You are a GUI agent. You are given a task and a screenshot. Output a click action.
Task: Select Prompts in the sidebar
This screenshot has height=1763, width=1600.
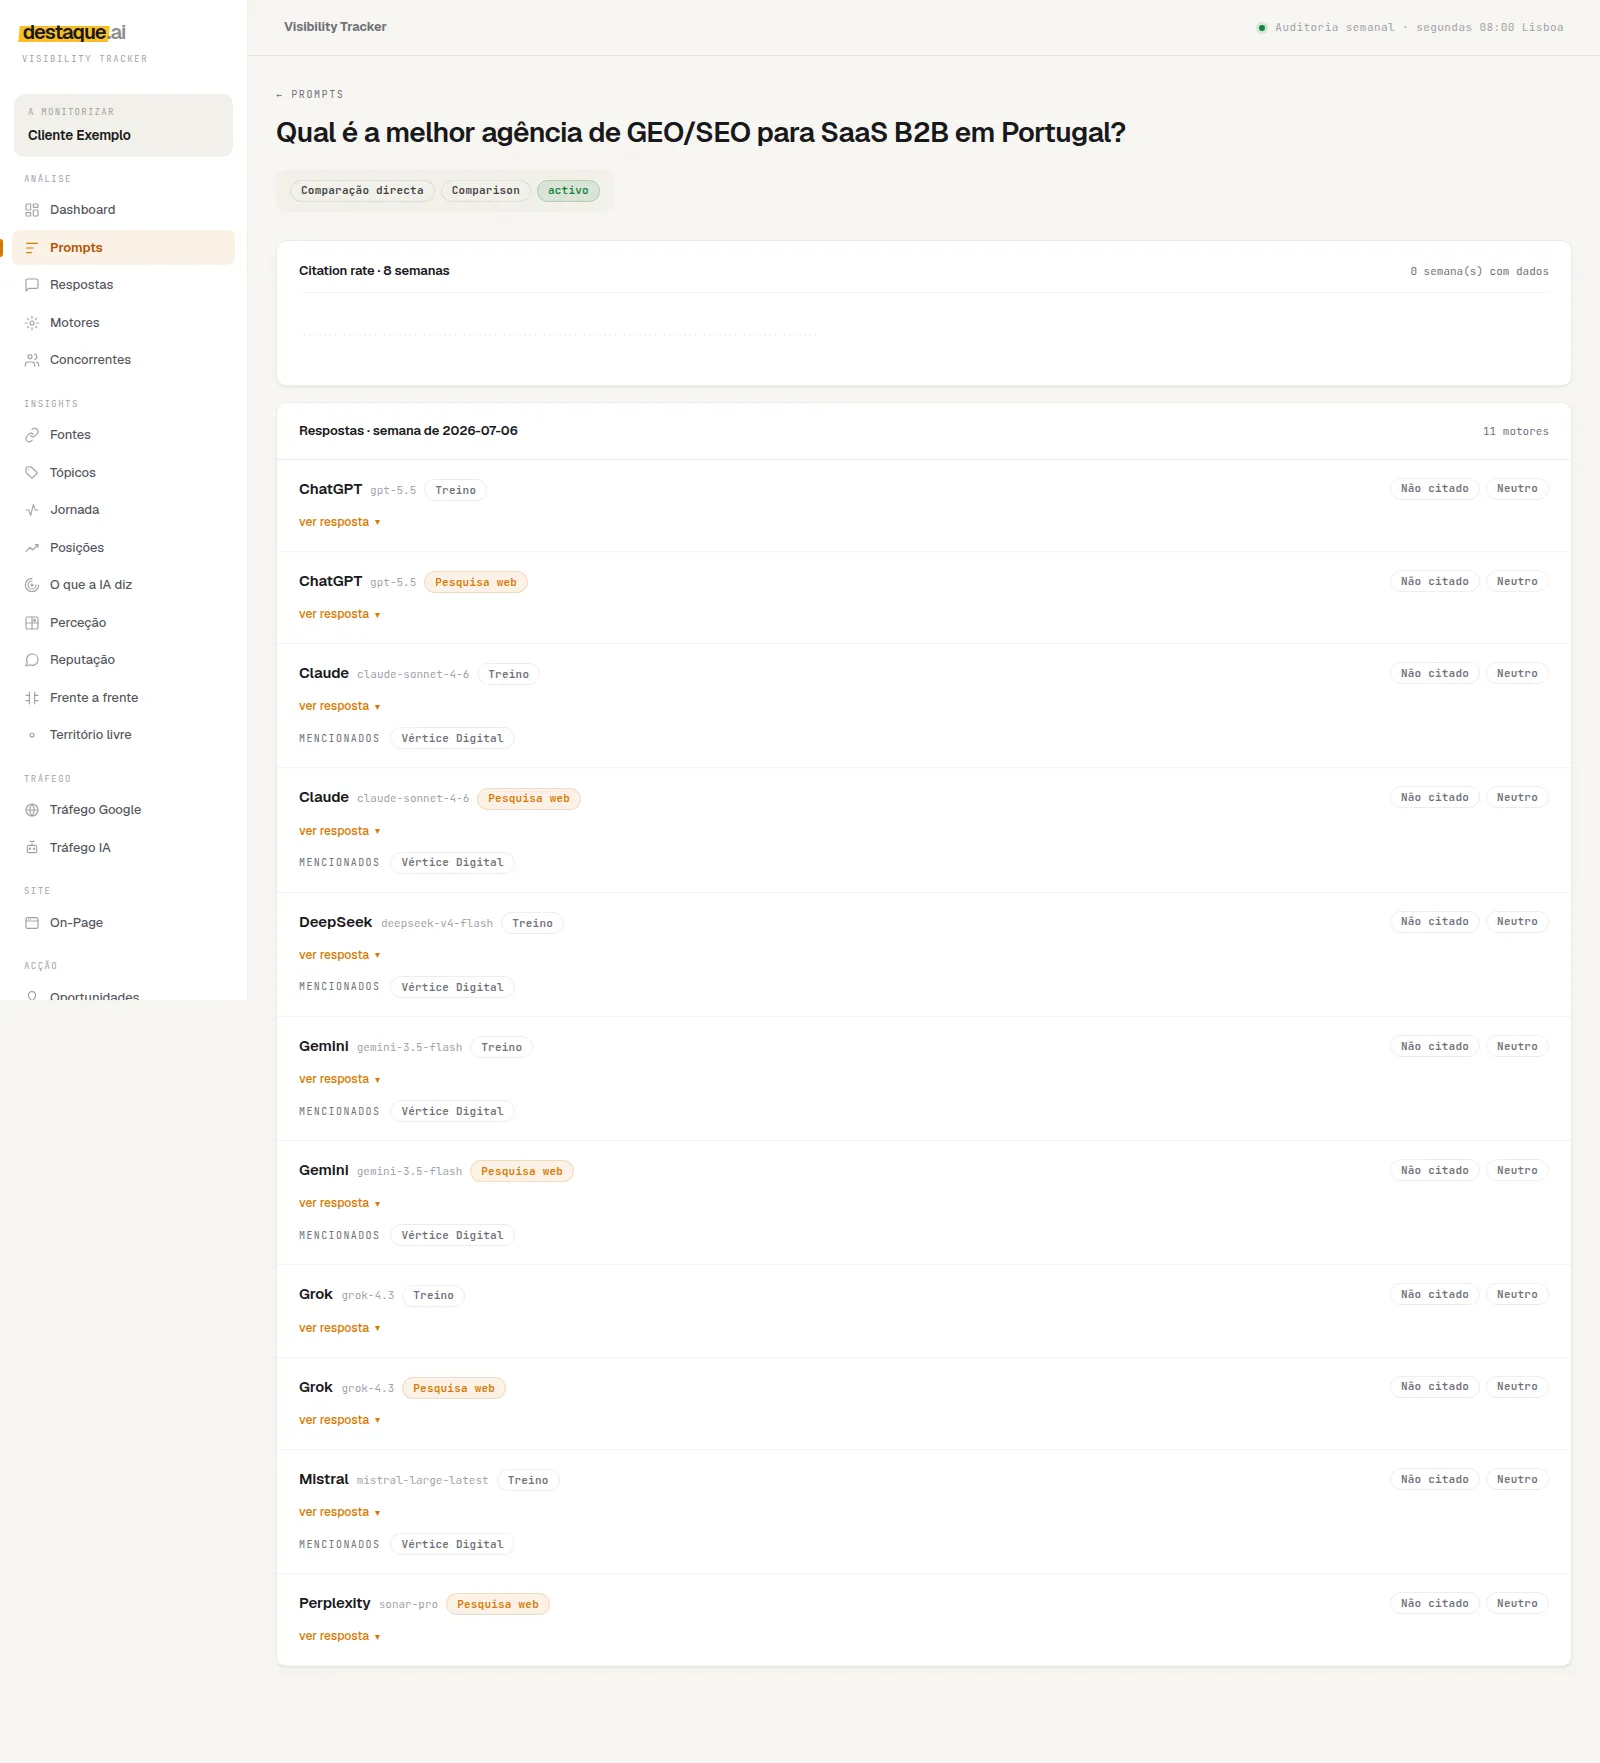124,248
